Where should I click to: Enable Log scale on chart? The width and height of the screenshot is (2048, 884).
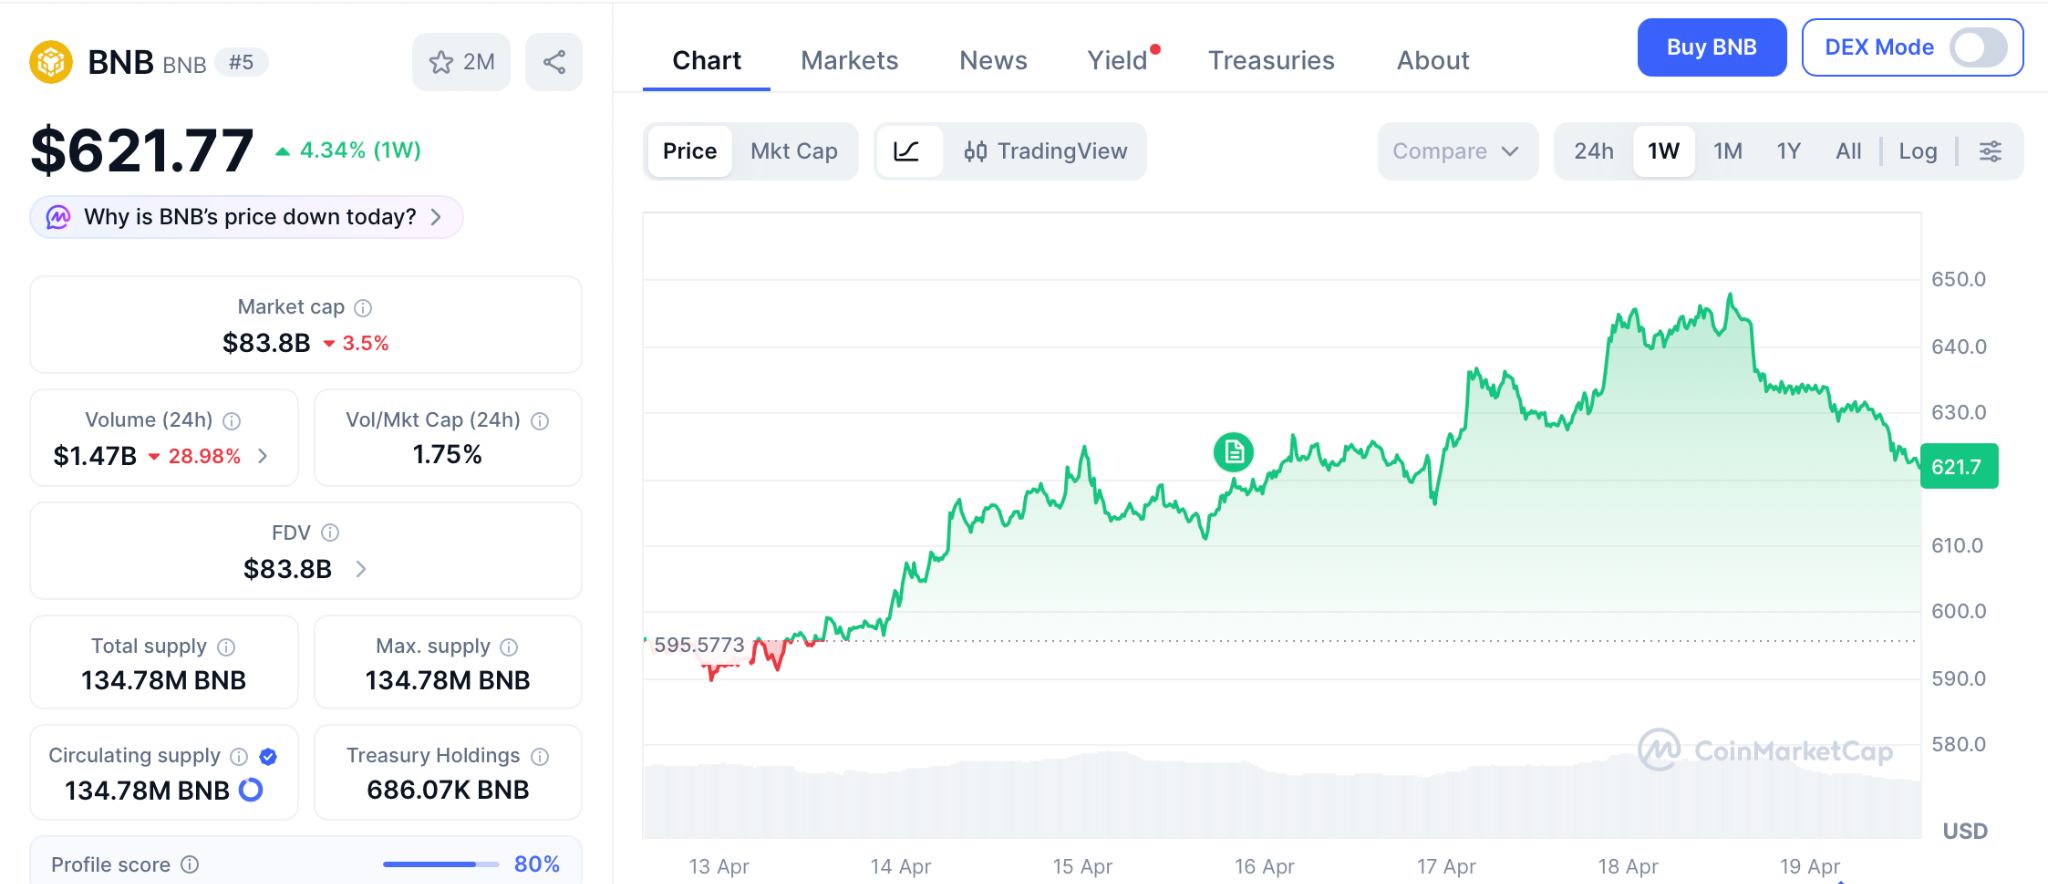click(1917, 151)
